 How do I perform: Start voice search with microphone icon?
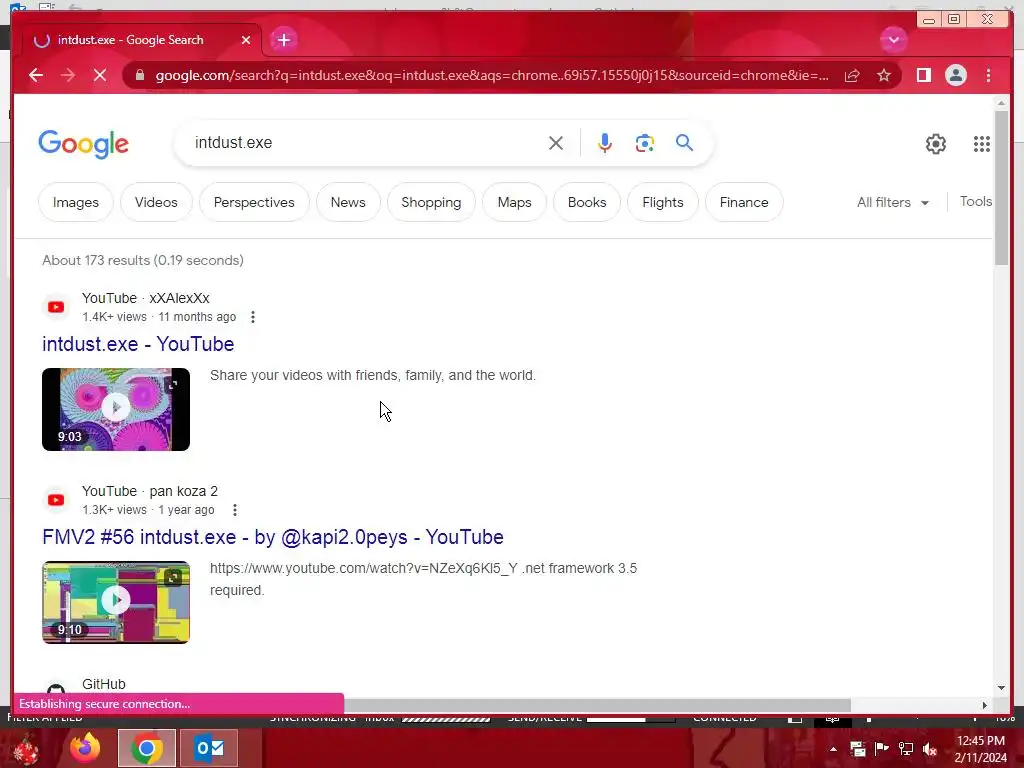tap(605, 143)
